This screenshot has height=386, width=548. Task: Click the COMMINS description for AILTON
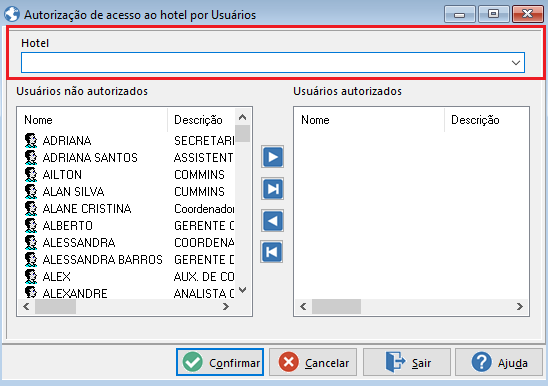199,174
